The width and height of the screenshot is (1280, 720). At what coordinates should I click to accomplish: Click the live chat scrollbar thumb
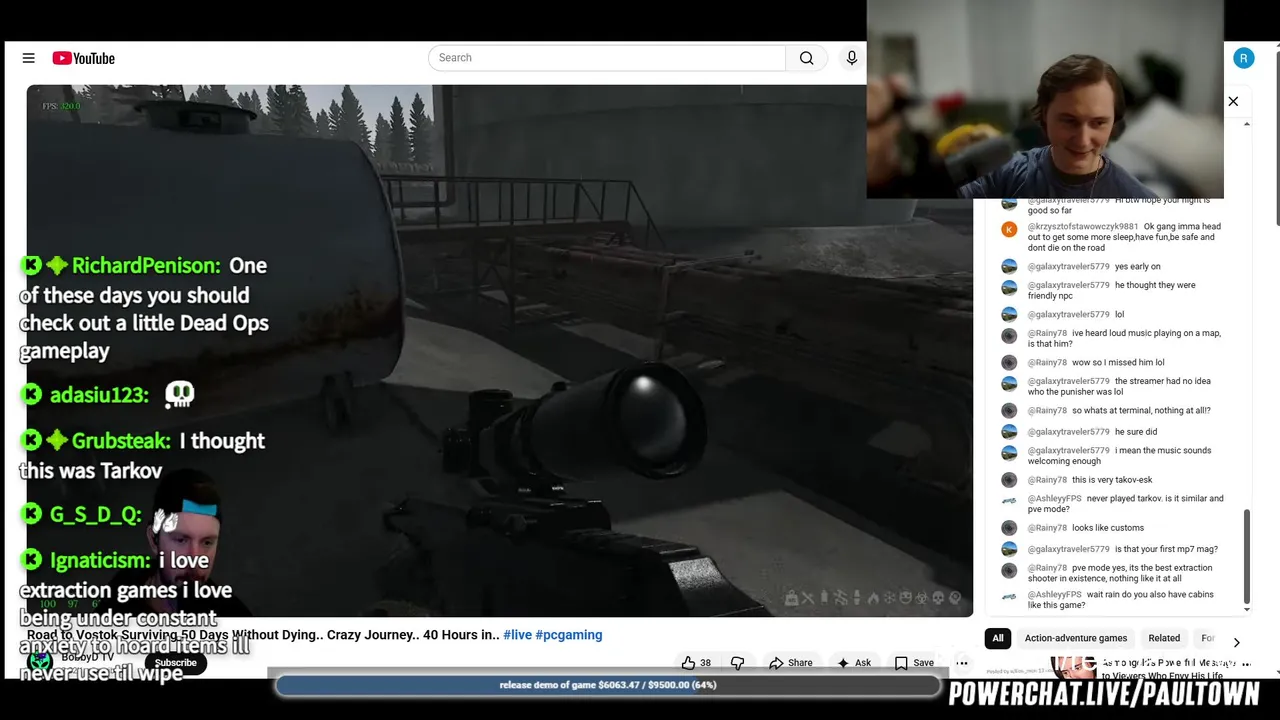1246,555
